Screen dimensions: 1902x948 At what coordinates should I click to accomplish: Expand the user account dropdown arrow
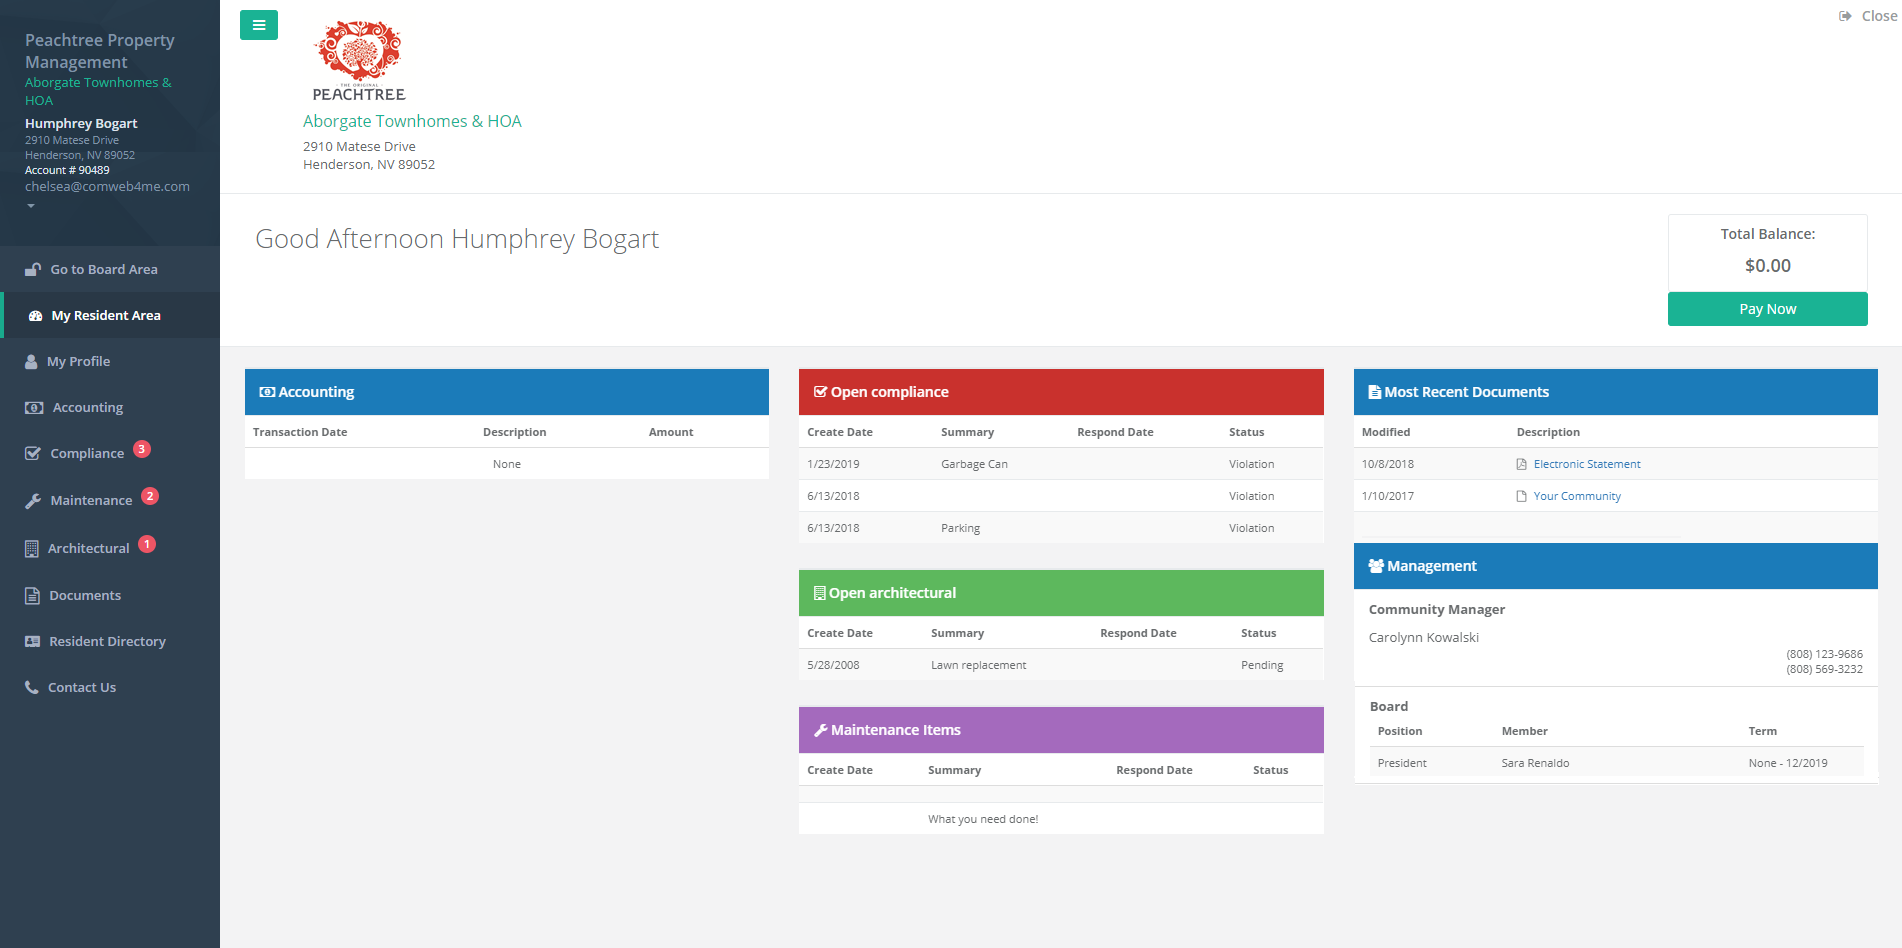31,206
